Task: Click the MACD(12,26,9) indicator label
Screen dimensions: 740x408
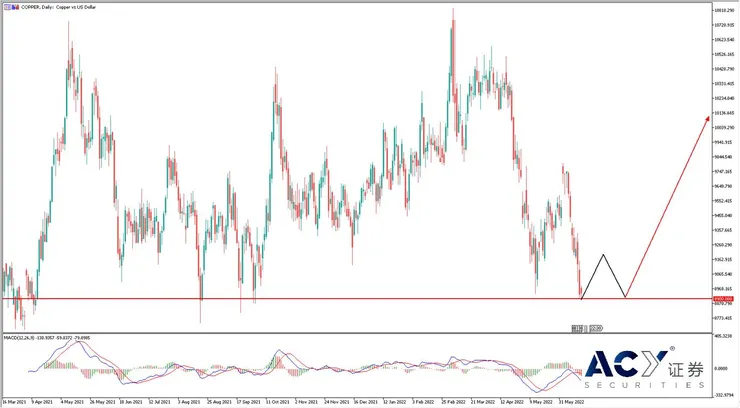Action: pos(47,338)
